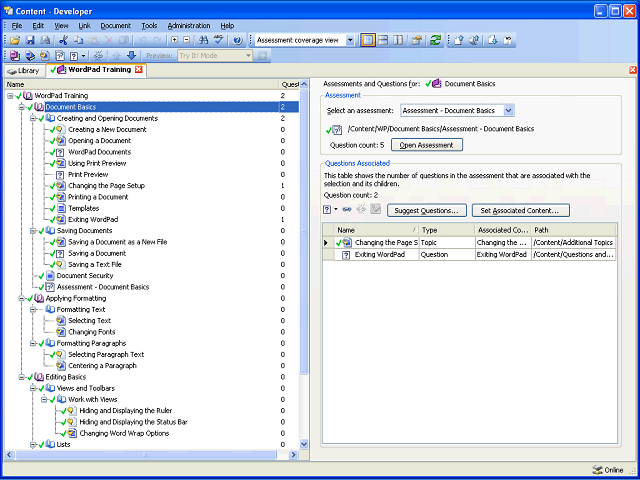
Task: Toggle the horizontal split layout button
Action: point(383,40)
